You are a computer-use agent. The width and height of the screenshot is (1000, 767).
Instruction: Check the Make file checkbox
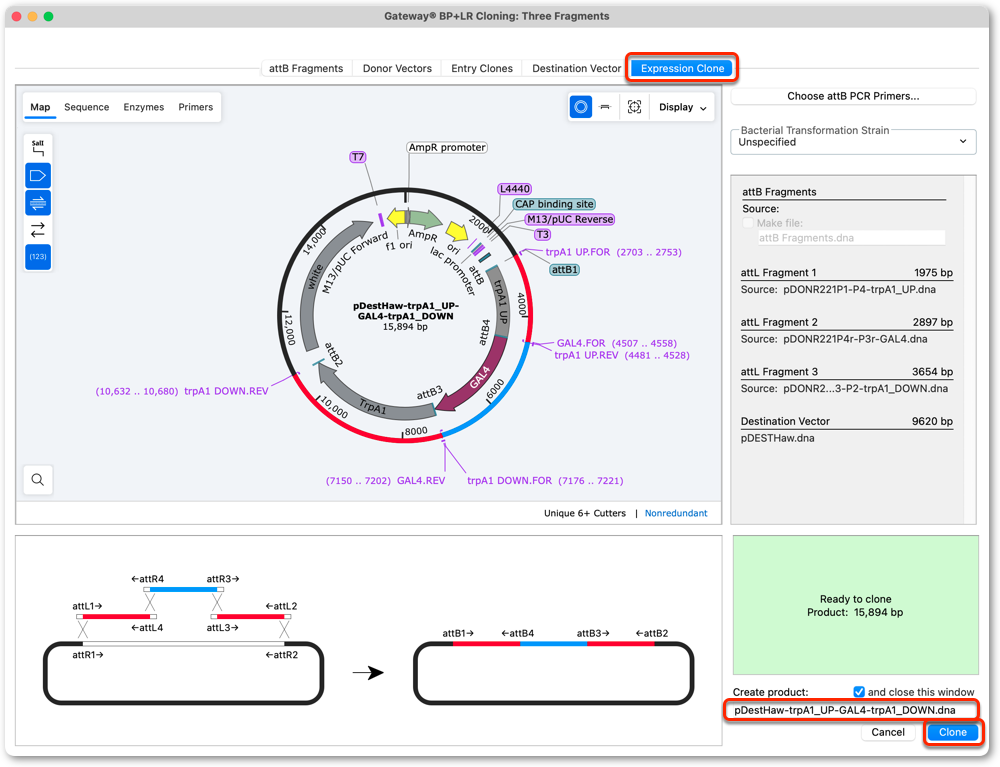[748, 223]
